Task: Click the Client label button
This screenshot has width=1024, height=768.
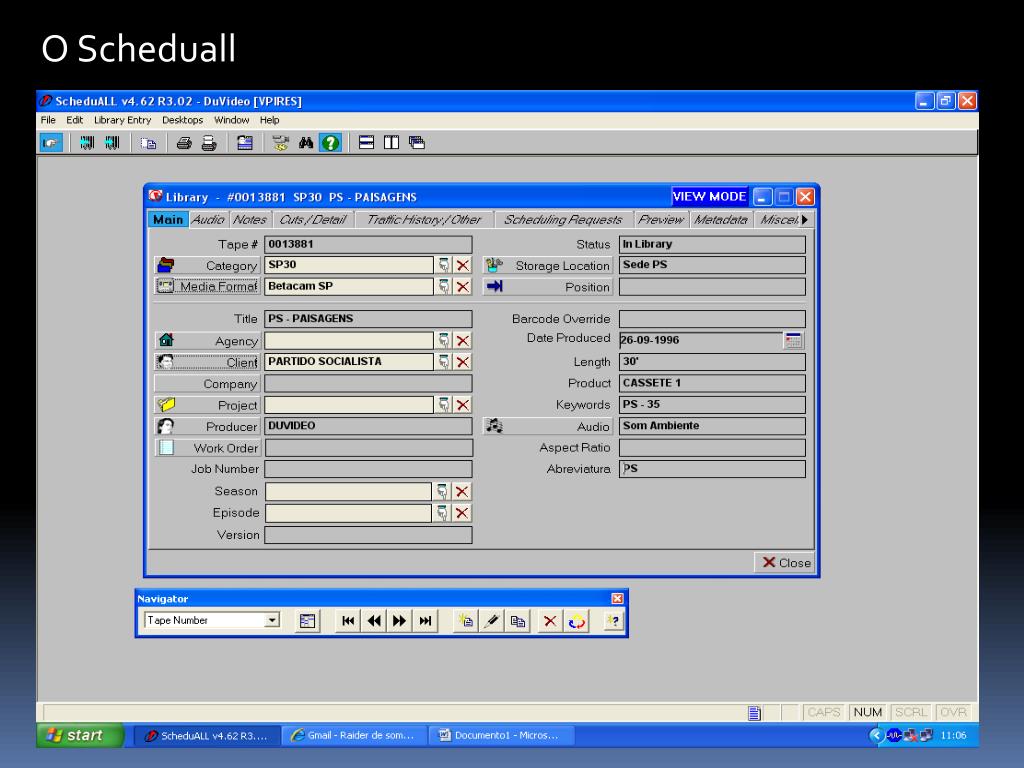Action: (x=207, y=362)
